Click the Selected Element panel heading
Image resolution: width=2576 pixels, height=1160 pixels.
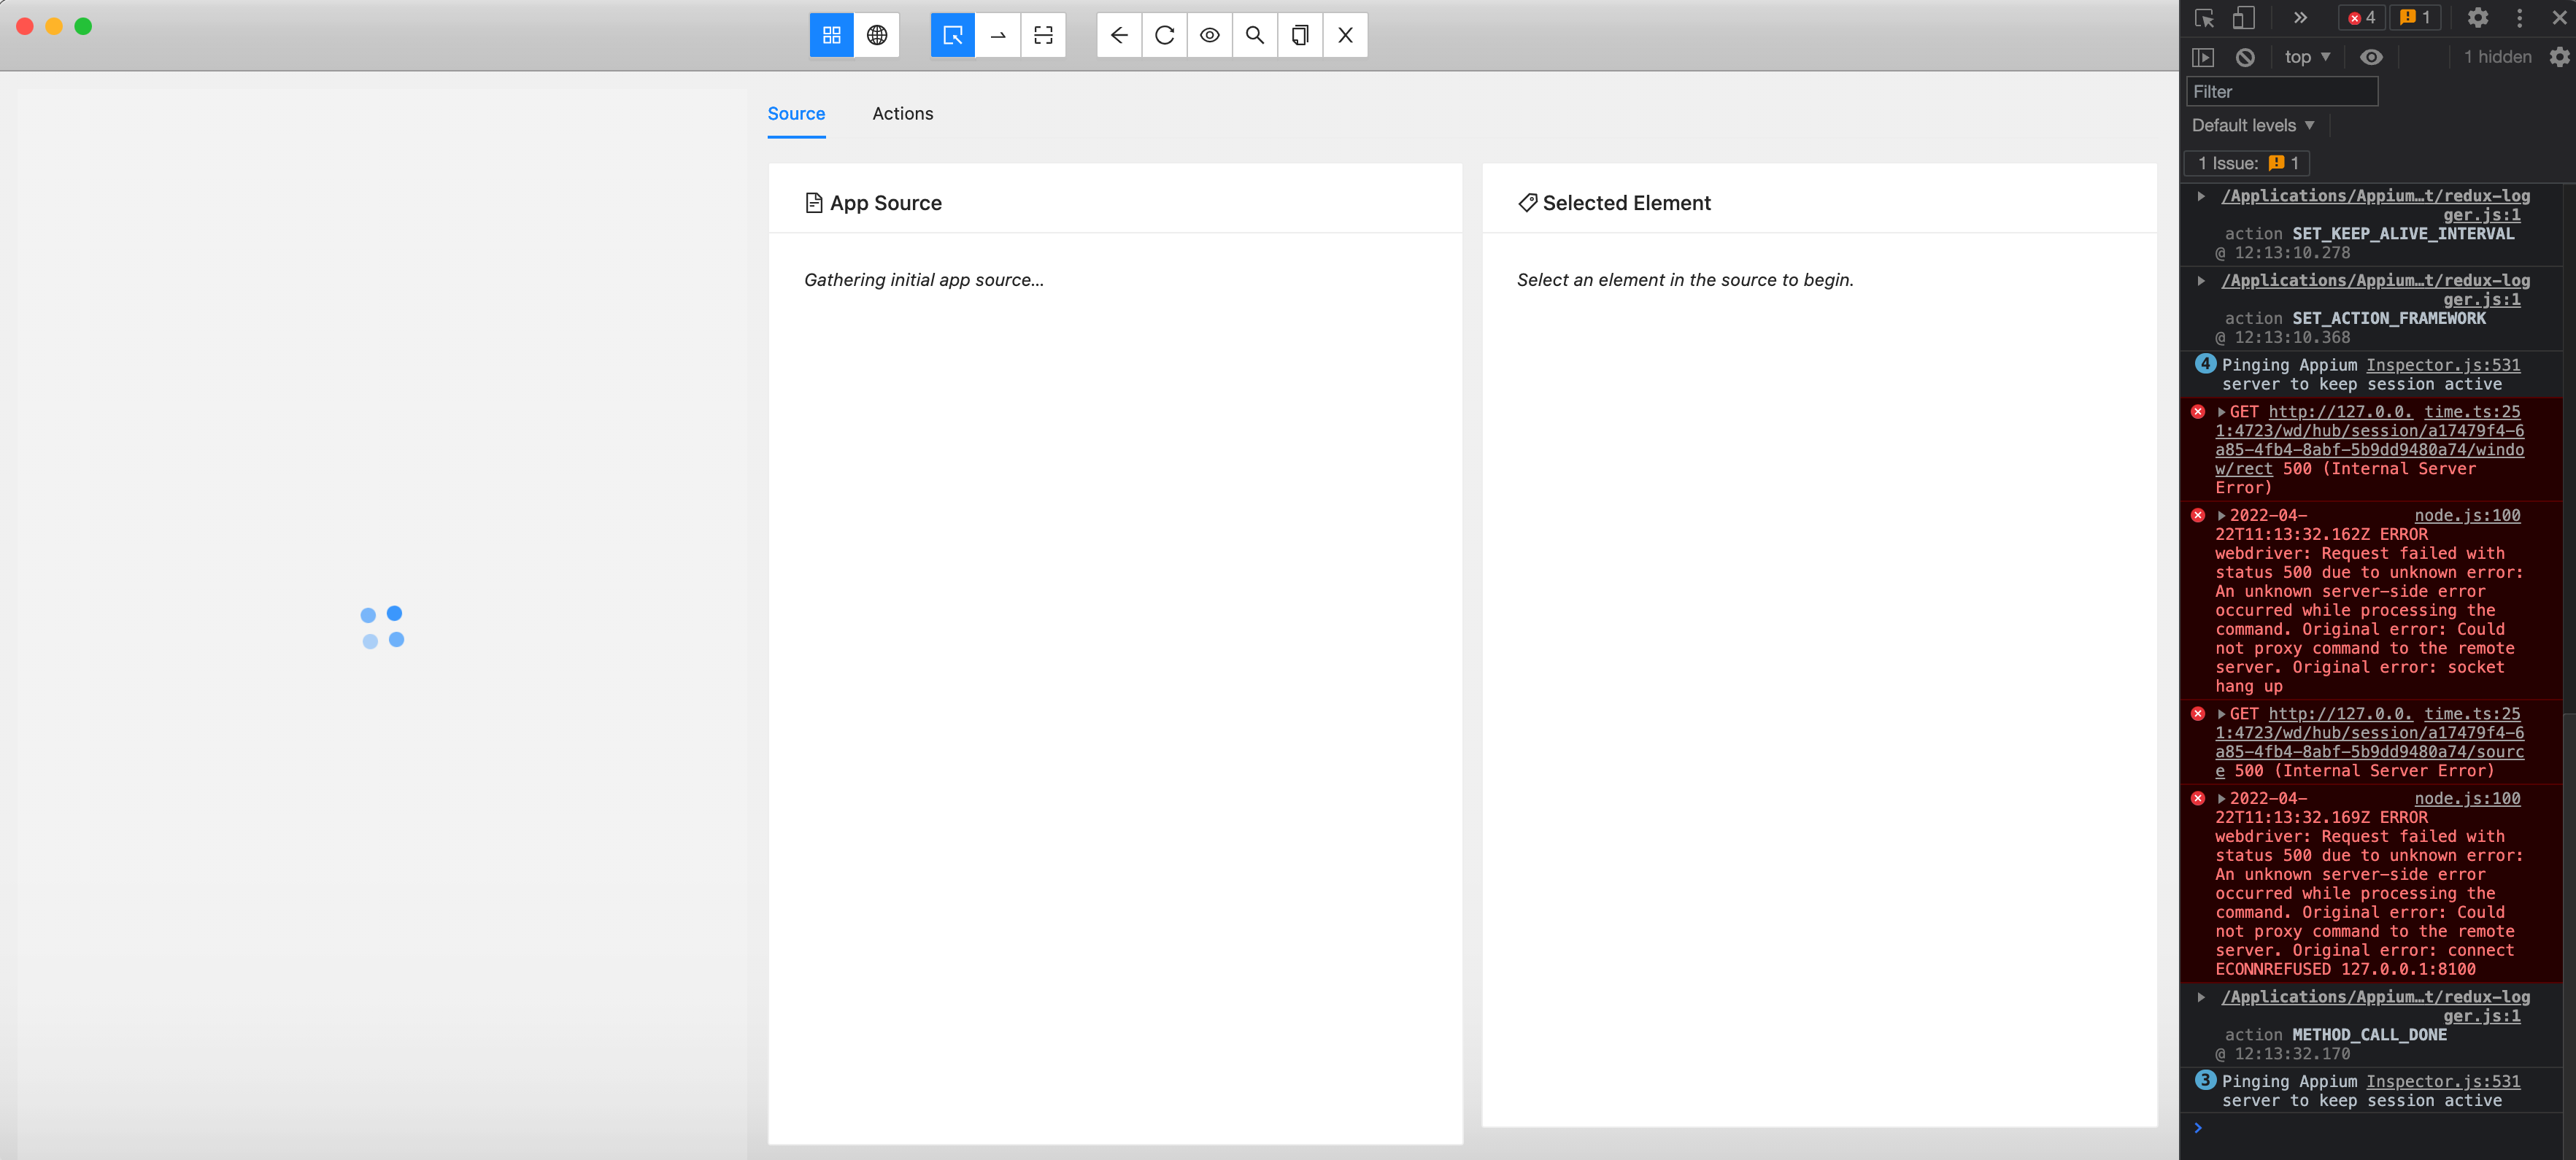click(x=1614, y=204)
